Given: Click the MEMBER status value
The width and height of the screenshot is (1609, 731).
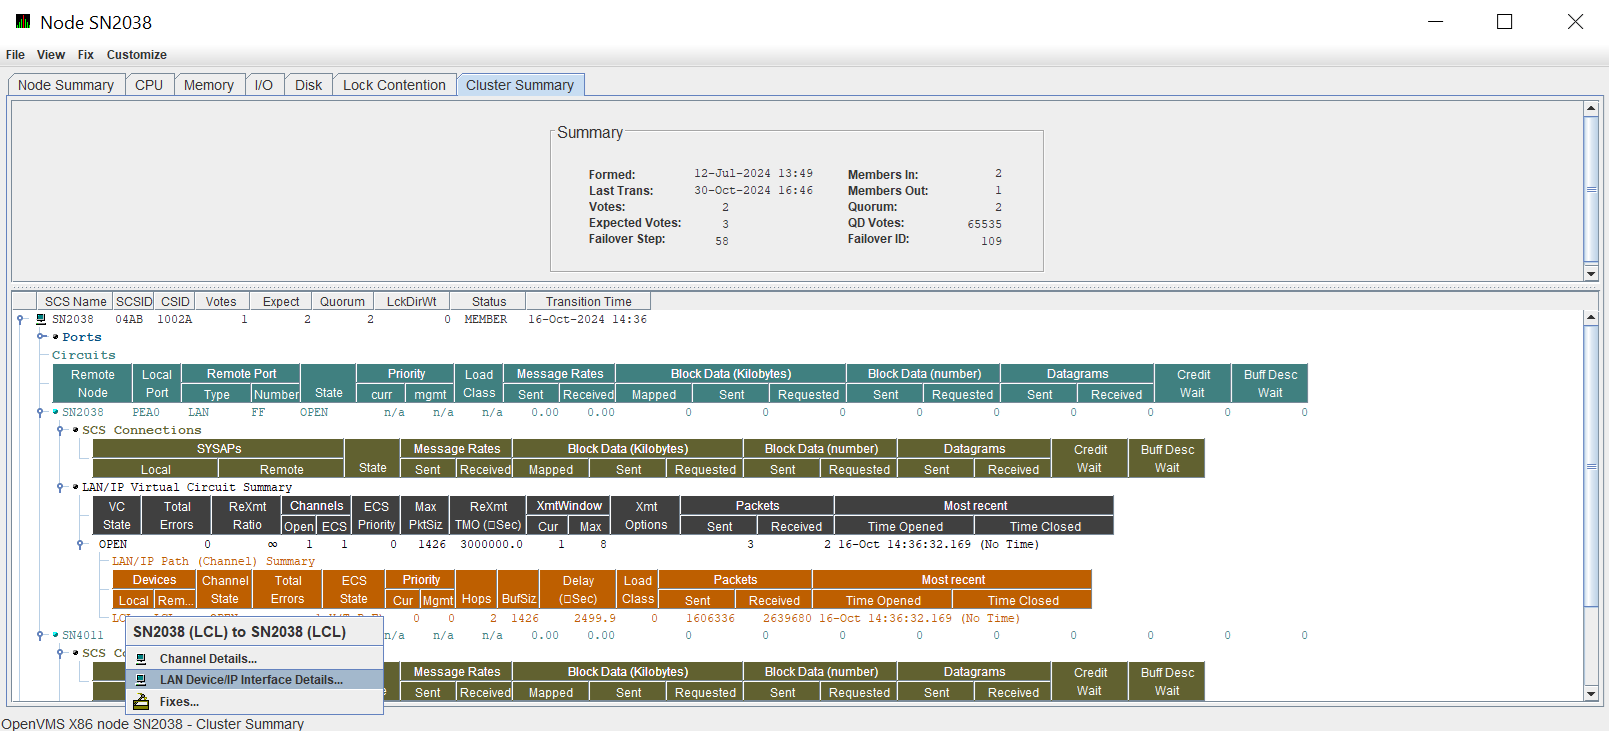Looking at the screenshot, I should pos(486,320).
